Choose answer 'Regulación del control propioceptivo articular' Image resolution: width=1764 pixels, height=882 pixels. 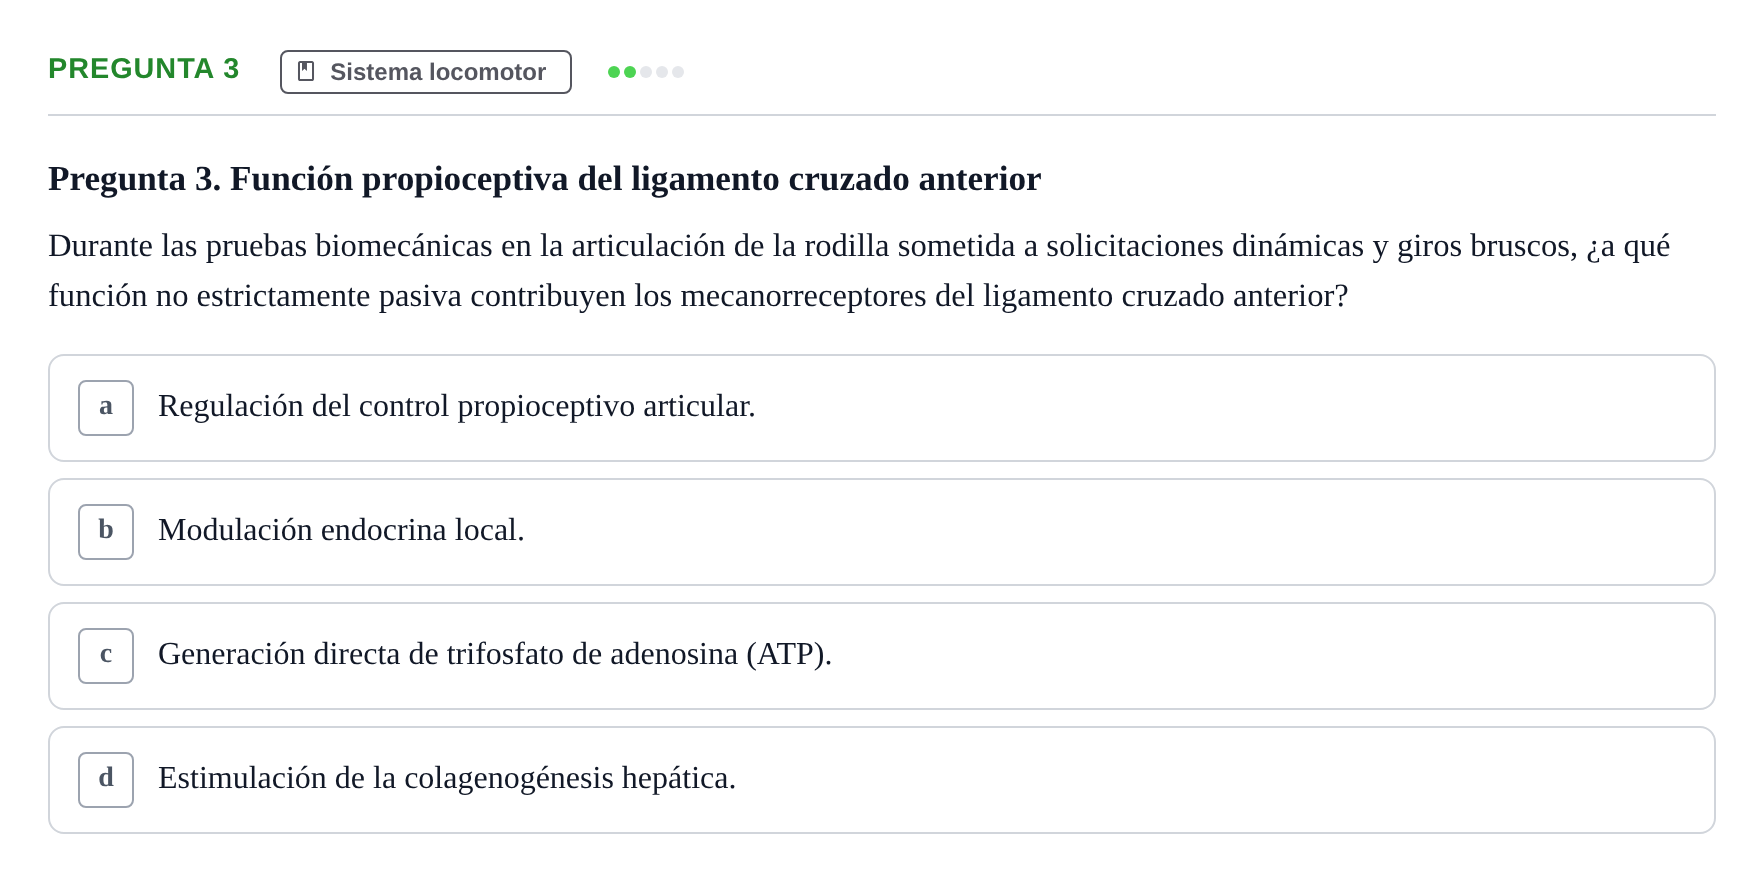[x=882, y=408]
